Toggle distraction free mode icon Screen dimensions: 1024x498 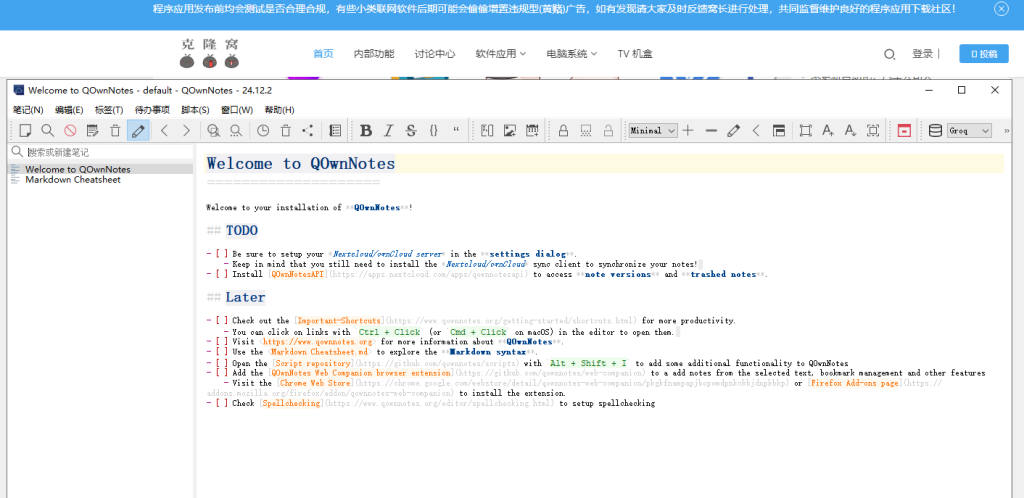pyautogui.click(x=805, y=131)
